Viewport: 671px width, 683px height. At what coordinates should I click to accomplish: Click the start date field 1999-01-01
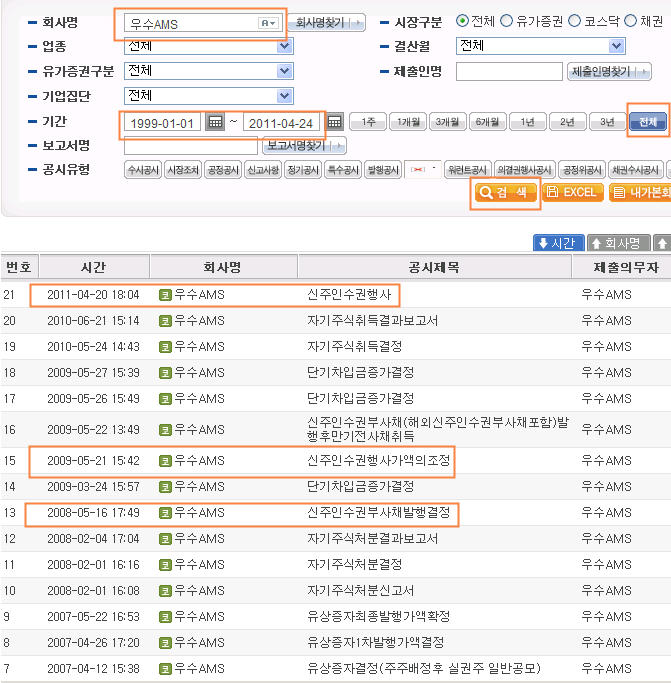[x=162, y=122]
